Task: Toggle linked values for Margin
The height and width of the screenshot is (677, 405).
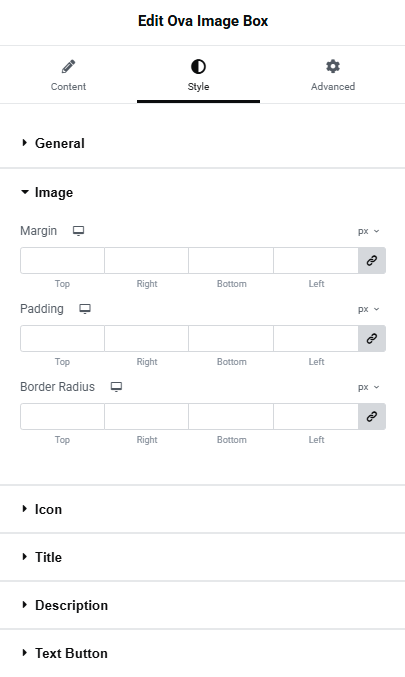Action: click(x=372, y=260)
